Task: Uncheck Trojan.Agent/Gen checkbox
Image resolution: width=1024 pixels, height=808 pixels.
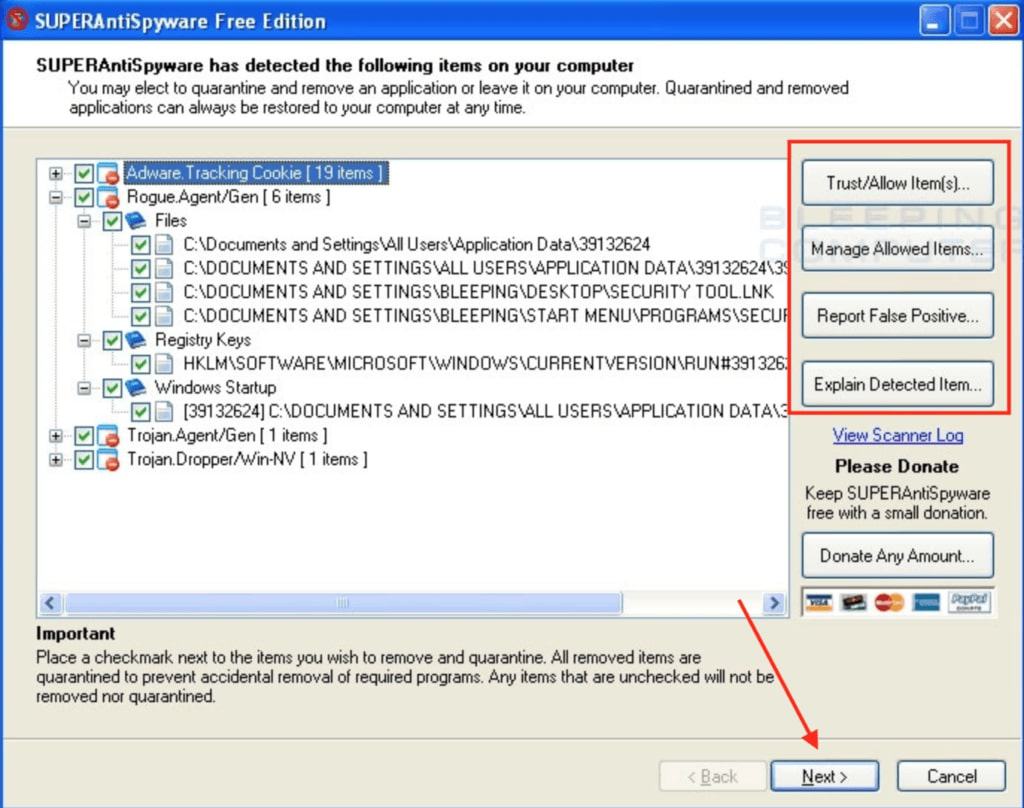Action: (x=84, y=436)
